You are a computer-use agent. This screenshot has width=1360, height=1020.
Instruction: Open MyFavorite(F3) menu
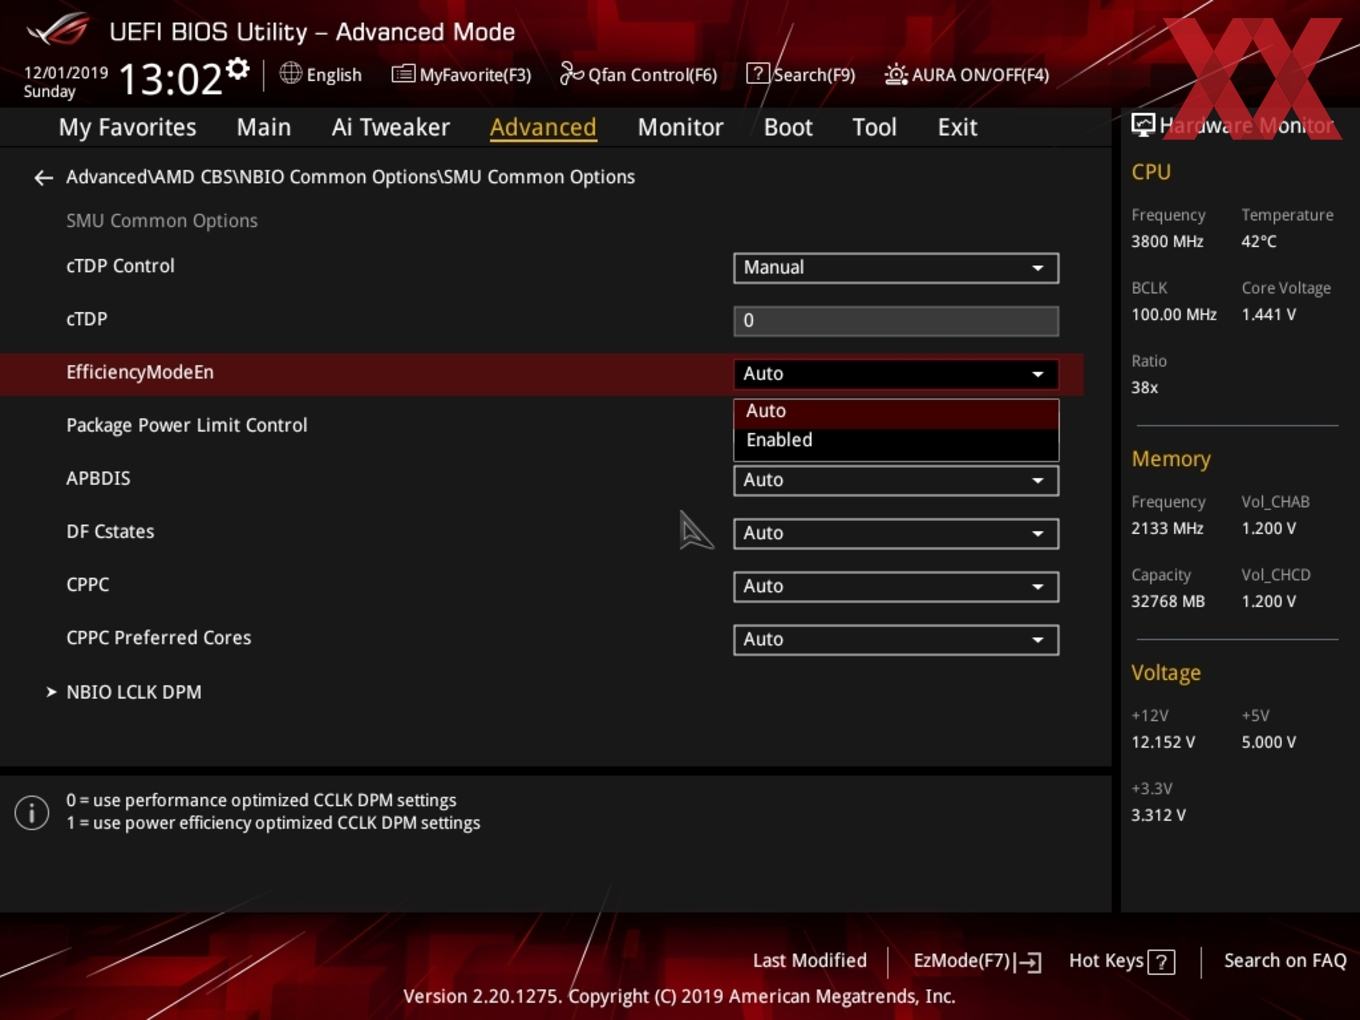click(x=461, y=74)
